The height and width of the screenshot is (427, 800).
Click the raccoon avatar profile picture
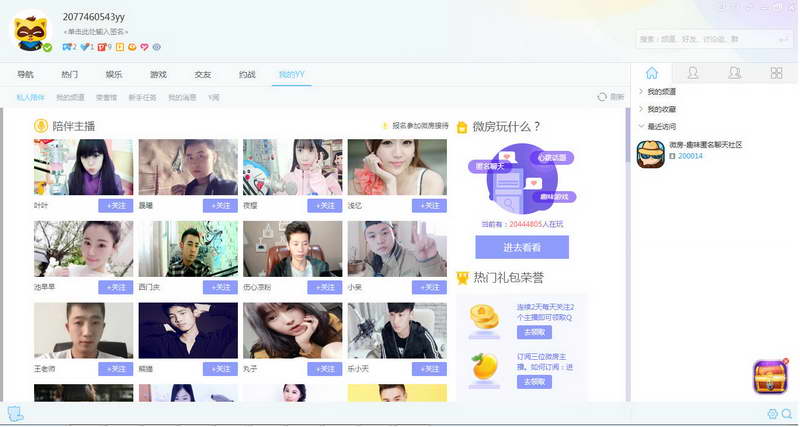coord(31,33)
